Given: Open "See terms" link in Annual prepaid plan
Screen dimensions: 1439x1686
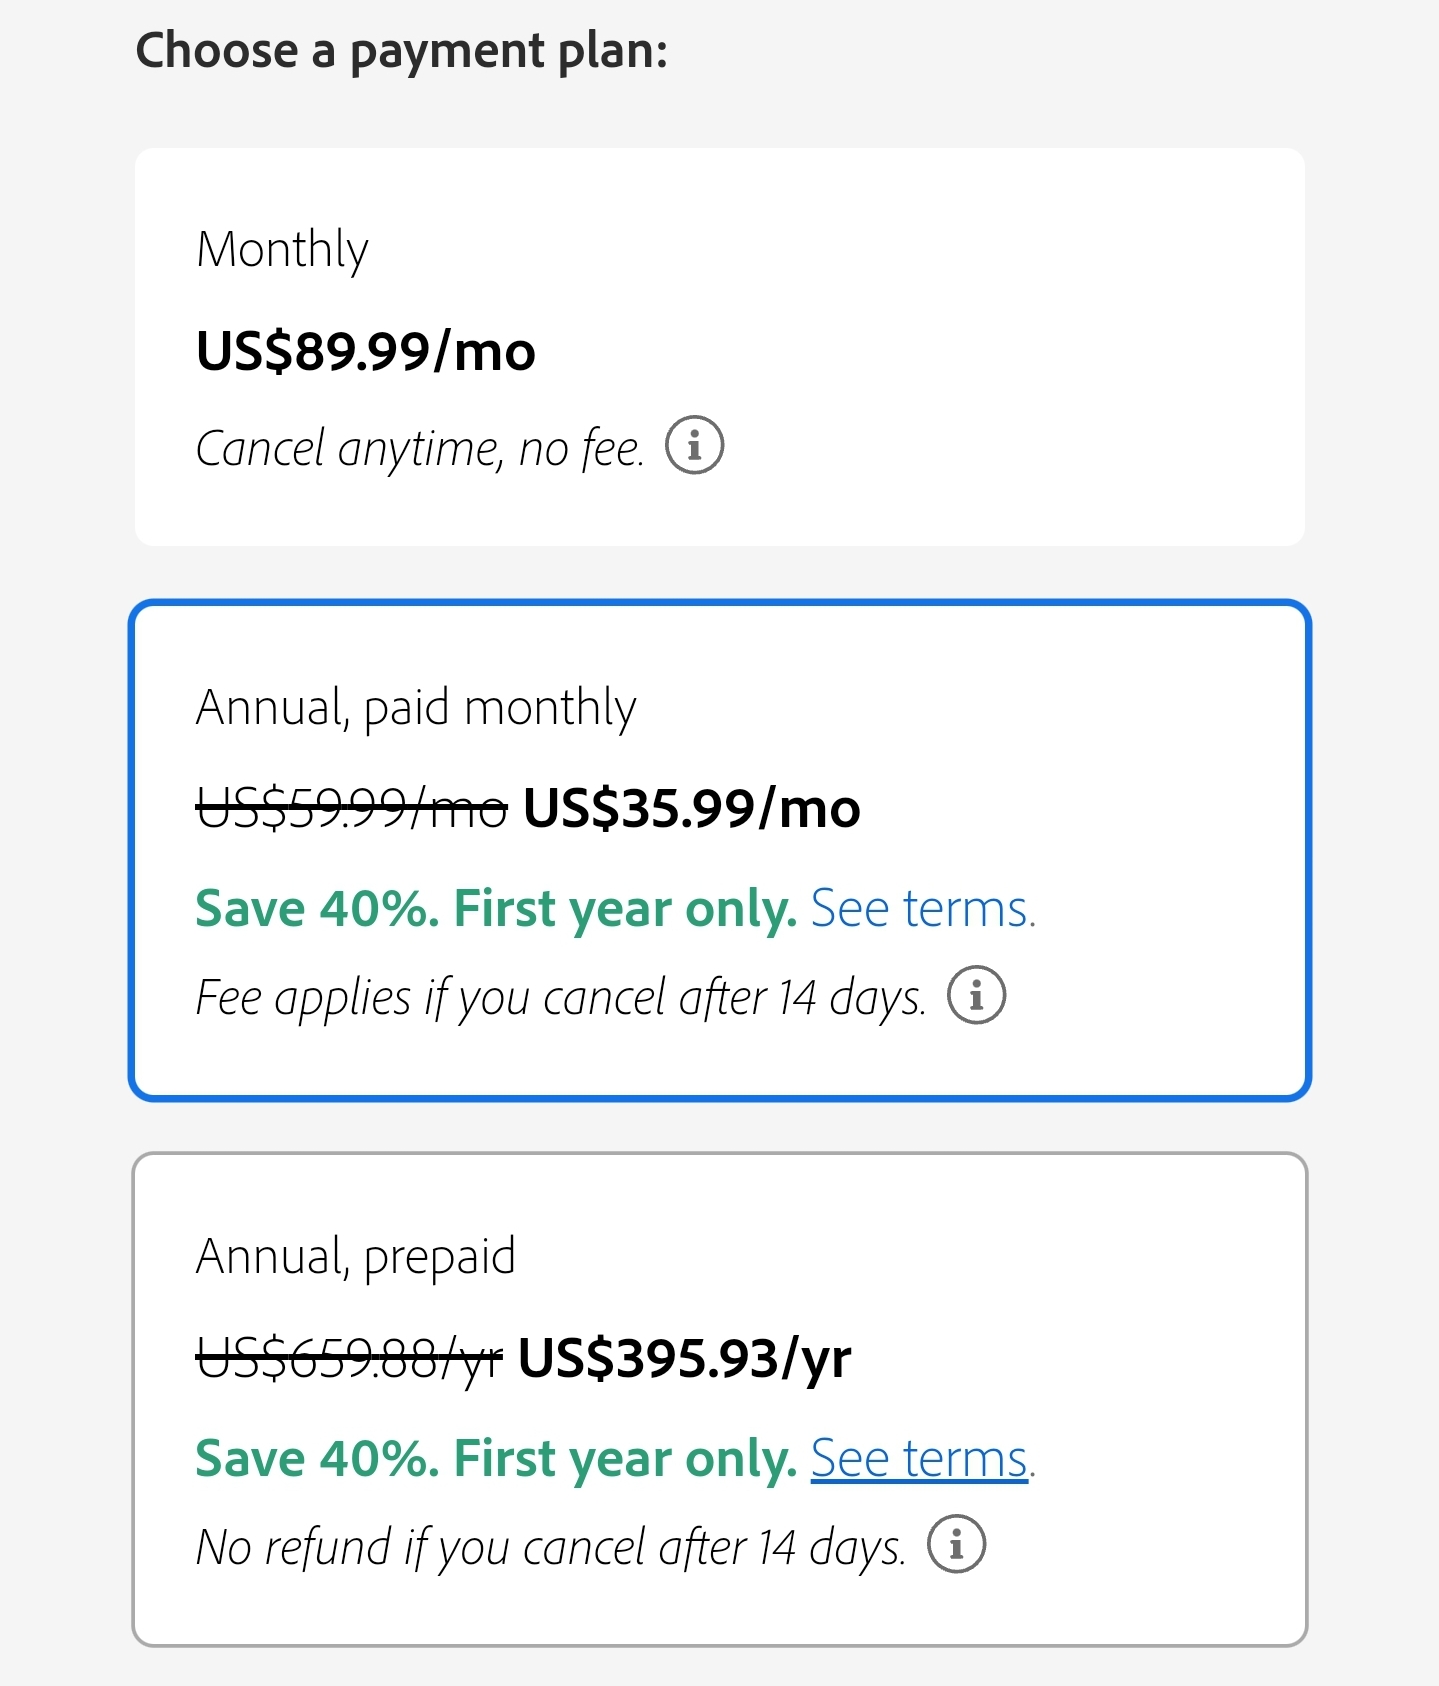Looking at the screenshot, I should pyautogui.click(x=922, y=1459).
